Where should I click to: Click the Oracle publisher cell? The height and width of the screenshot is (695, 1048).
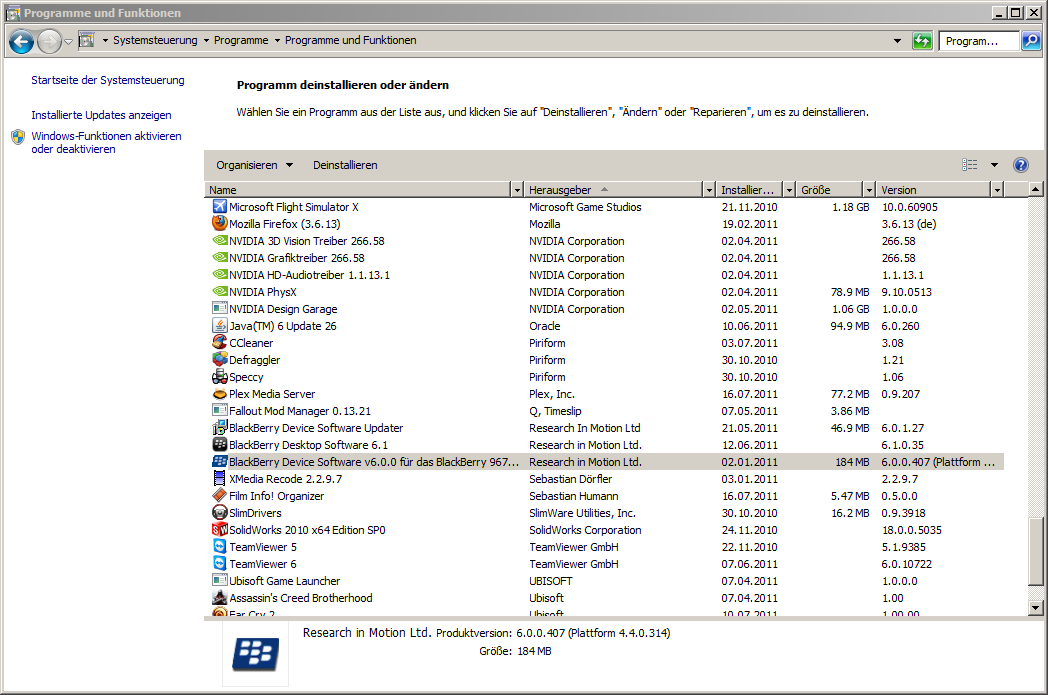[x=545, y=326]
